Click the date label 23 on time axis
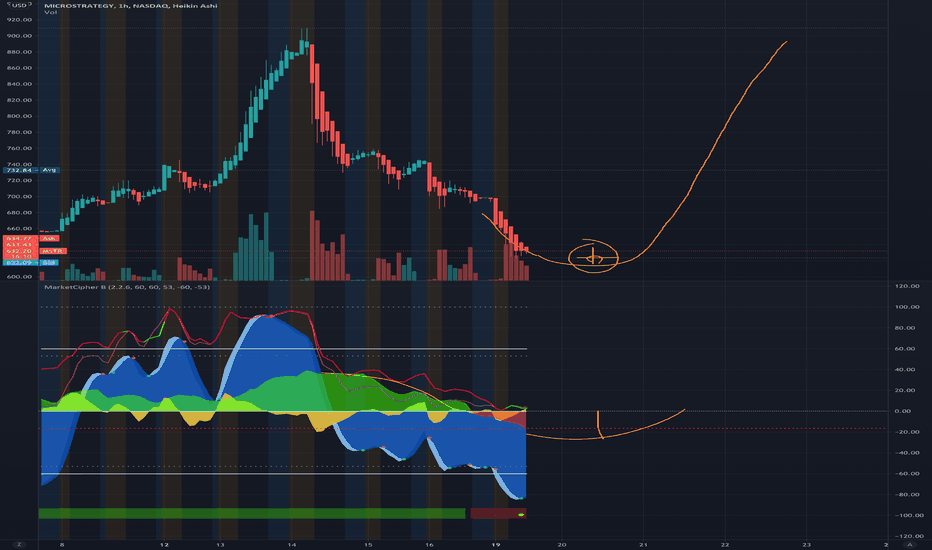The width and height of the screenshot is (932, 550). tap(807, 545)
